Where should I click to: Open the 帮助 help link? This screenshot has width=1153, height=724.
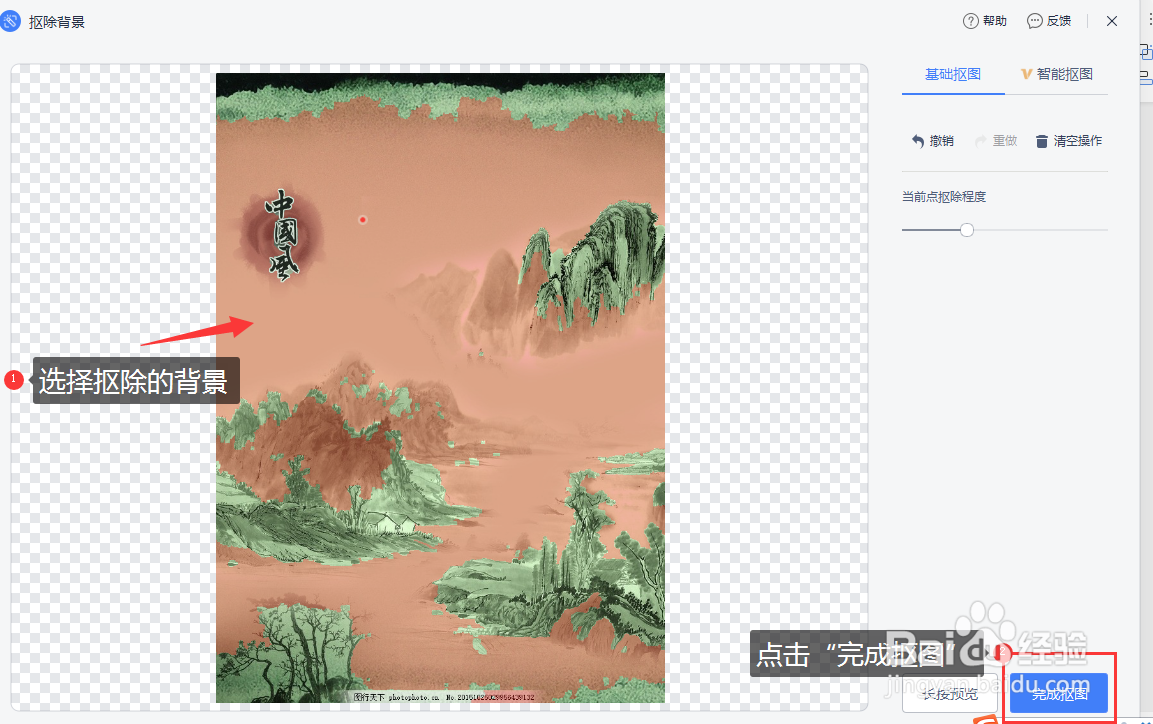[985, 21]
